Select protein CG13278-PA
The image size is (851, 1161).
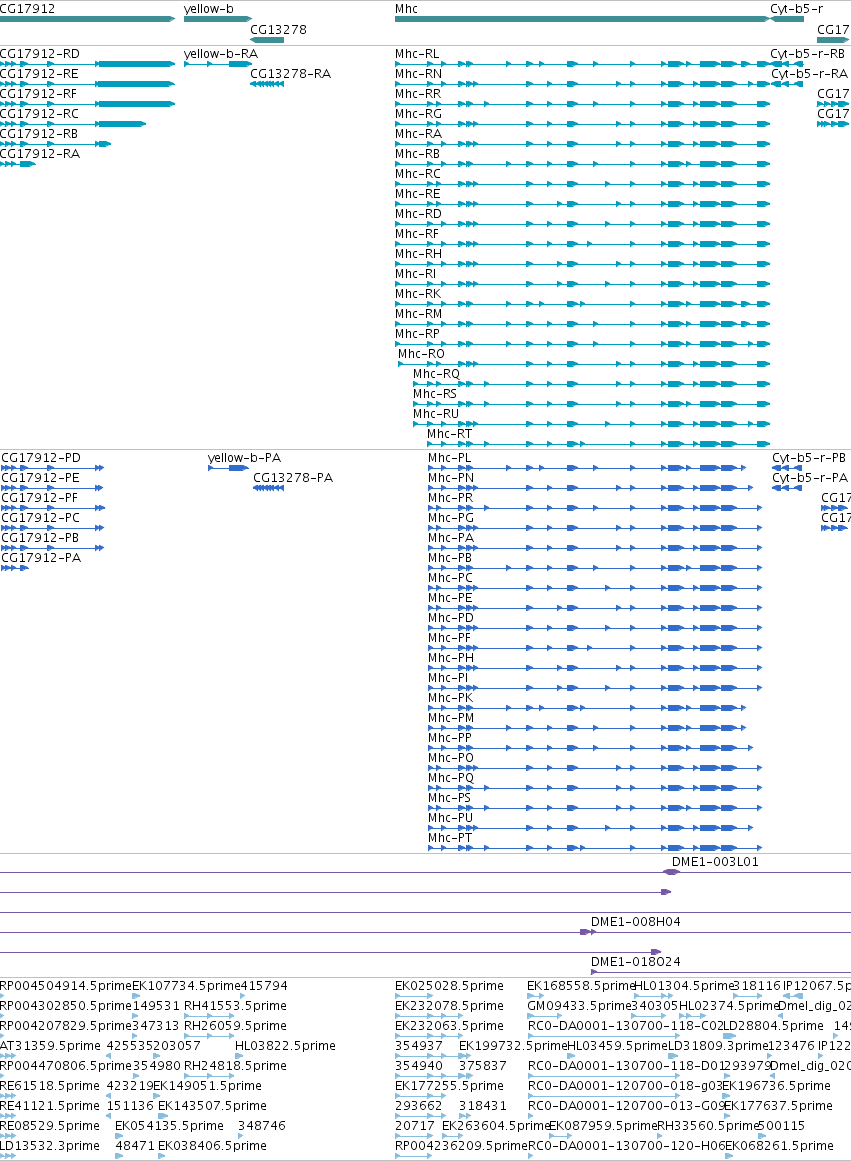(x=293, y=478)
